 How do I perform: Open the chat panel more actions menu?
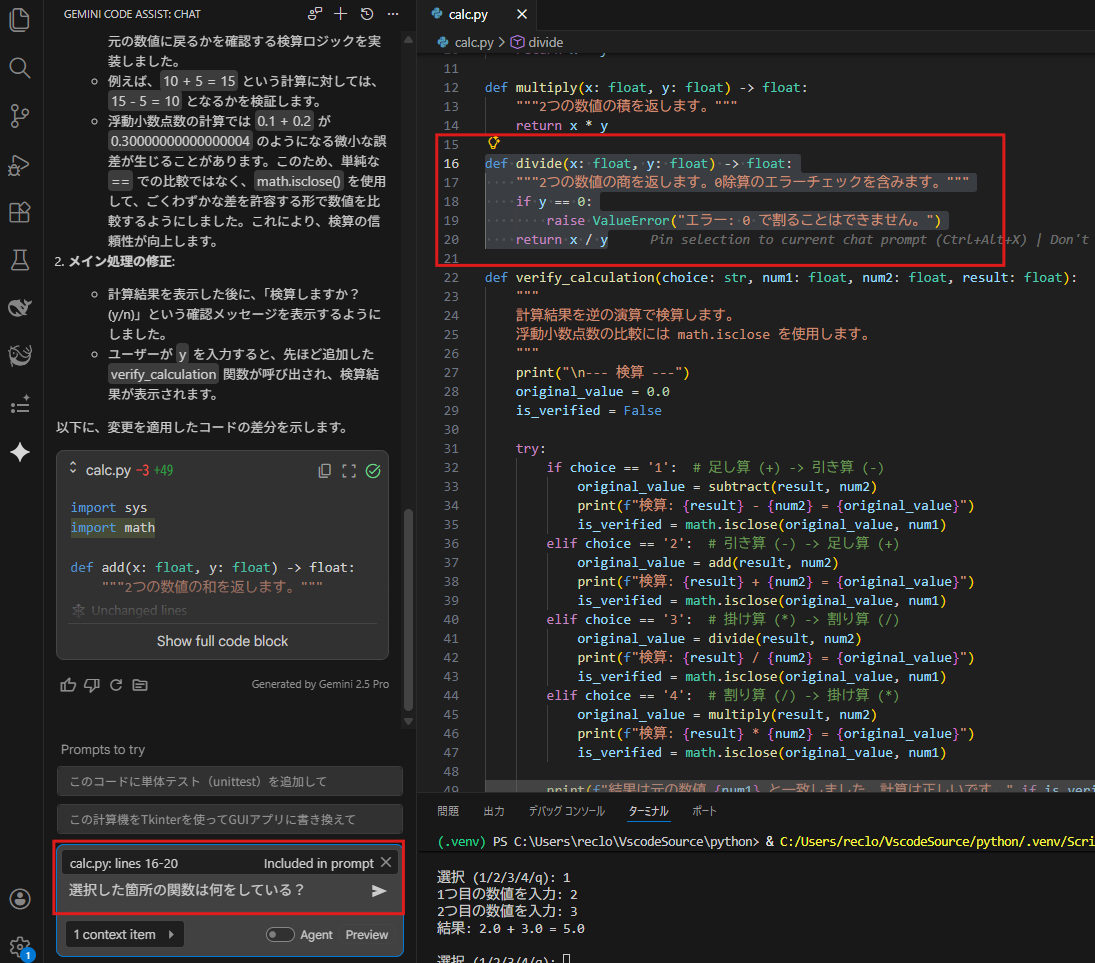pos(393,14)
